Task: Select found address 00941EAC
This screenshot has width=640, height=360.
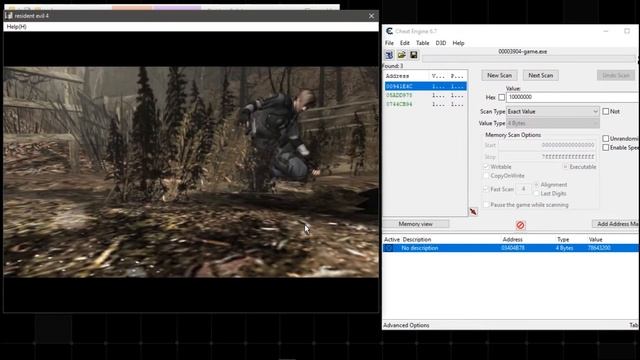Action: 425,86
